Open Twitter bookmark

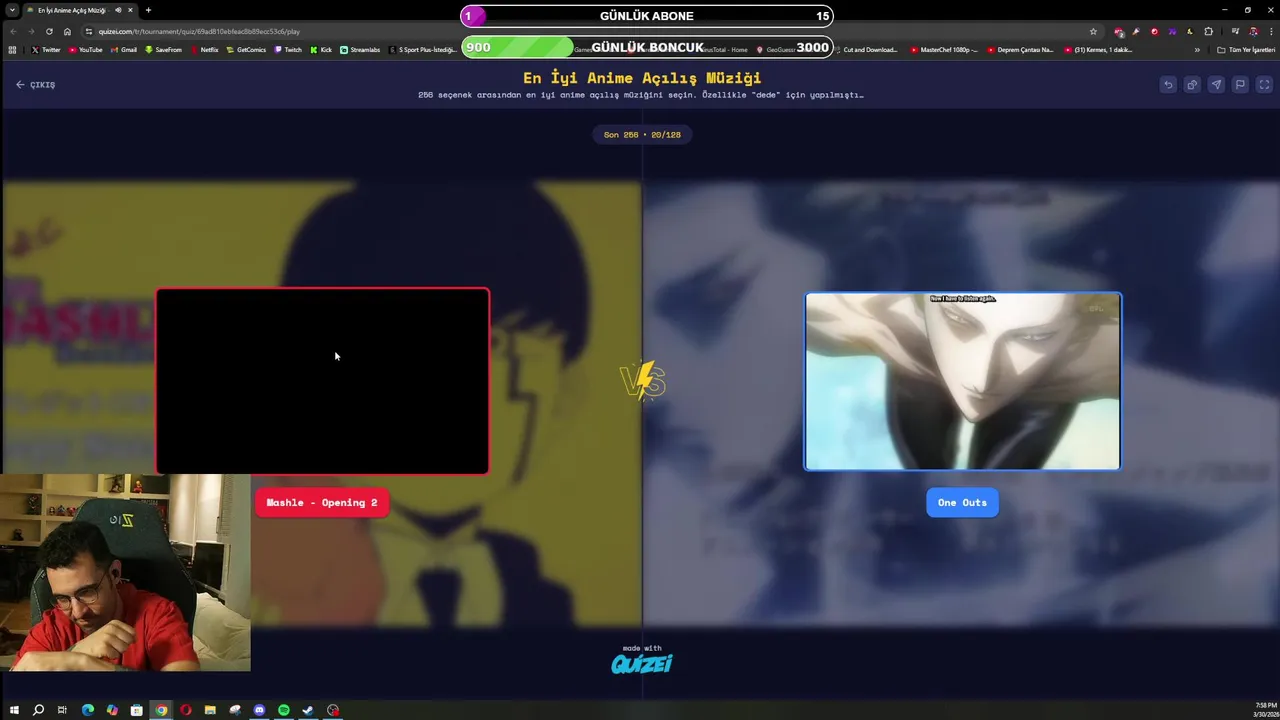pos(46,49)
